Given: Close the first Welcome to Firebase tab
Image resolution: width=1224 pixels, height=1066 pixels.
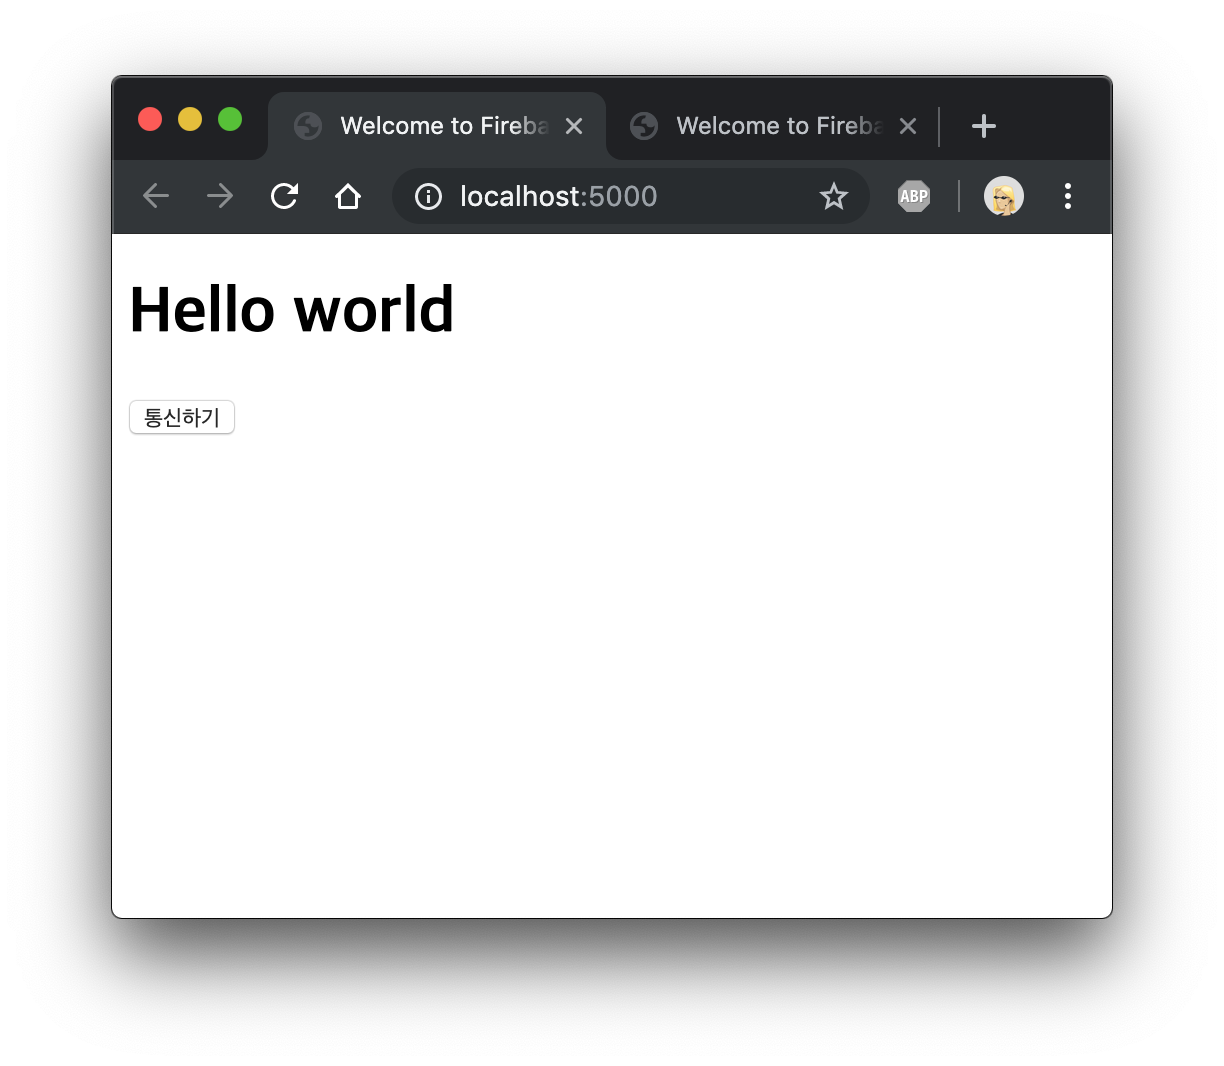Looking at the screenshot, I should [x=574, y=126].
